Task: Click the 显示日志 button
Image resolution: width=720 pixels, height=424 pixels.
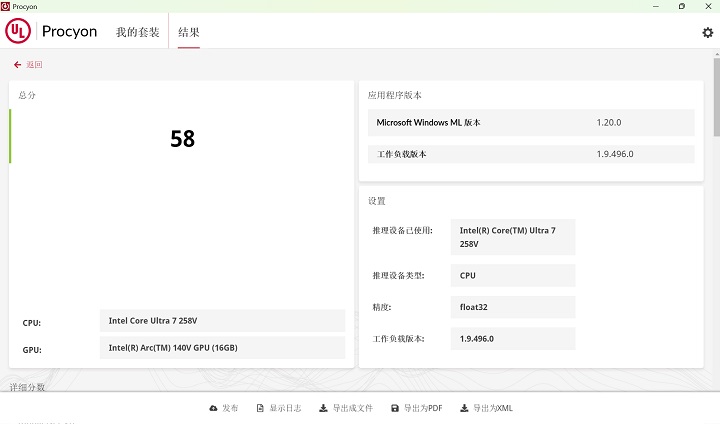Action: coord(279,408)
